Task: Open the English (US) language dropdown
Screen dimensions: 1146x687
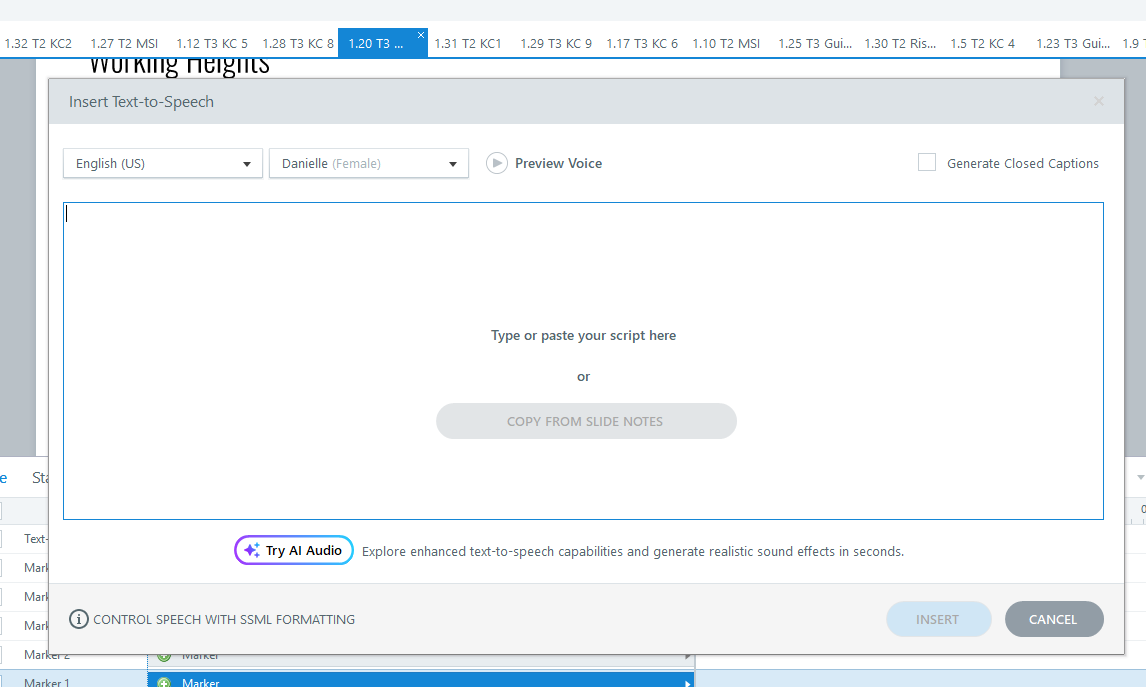Action: [163, 164]
